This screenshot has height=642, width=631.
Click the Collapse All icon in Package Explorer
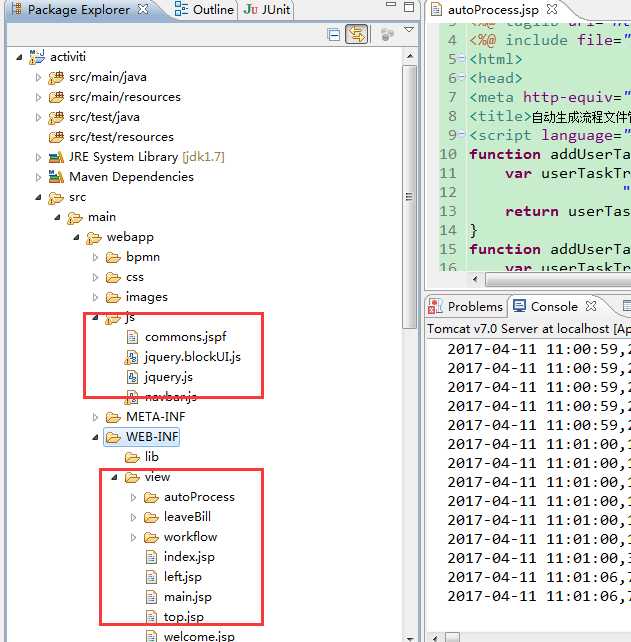click(334, 34)
